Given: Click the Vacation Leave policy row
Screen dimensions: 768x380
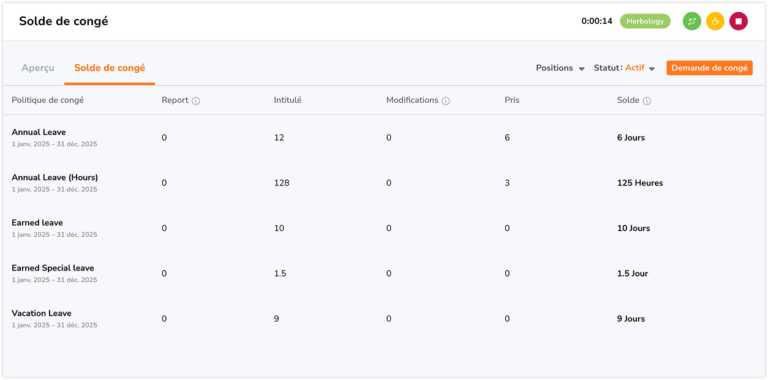Looking at the screenshot, I should [x=384, y=318].
